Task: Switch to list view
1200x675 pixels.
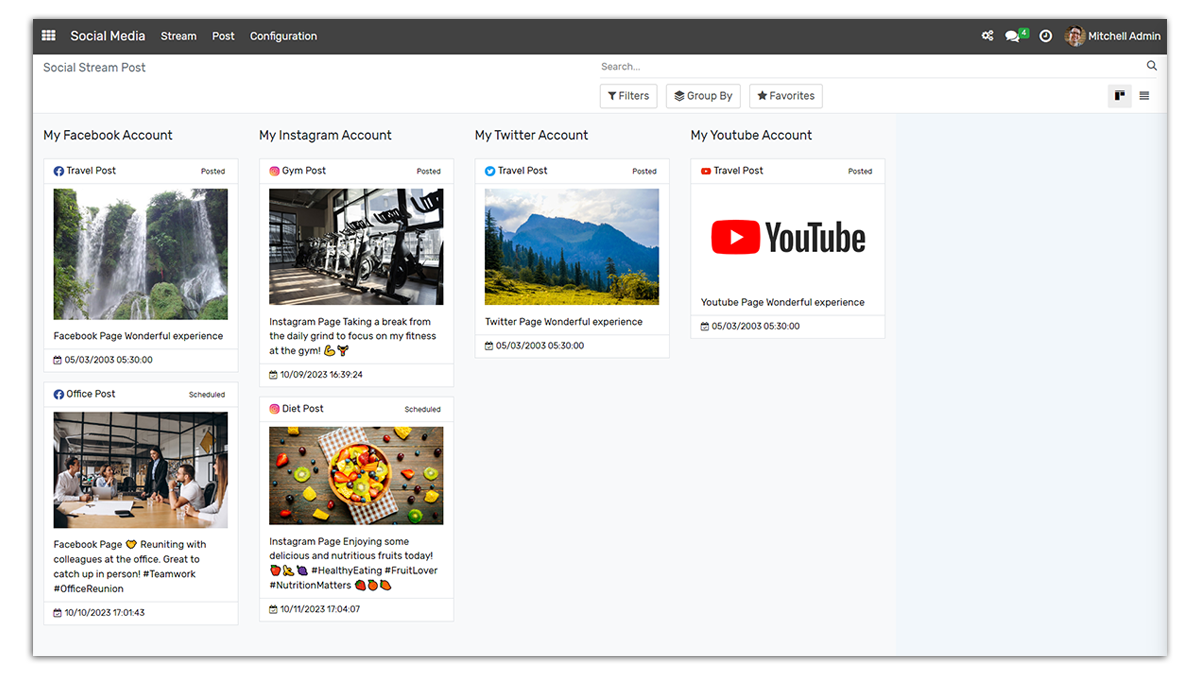Action: coord(1144,95)
